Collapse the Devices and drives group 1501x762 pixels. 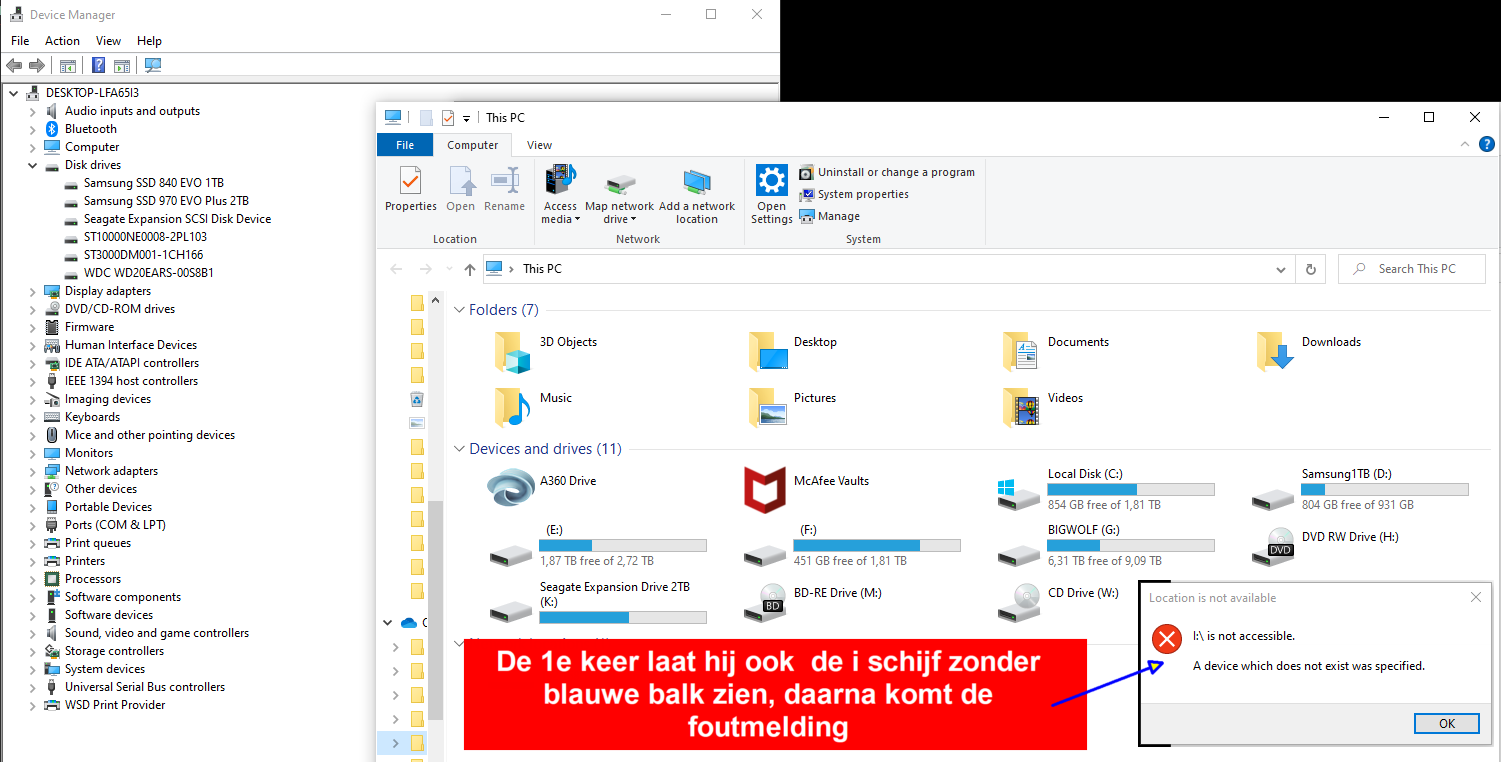pyautogui.click(x=459, y=449)
